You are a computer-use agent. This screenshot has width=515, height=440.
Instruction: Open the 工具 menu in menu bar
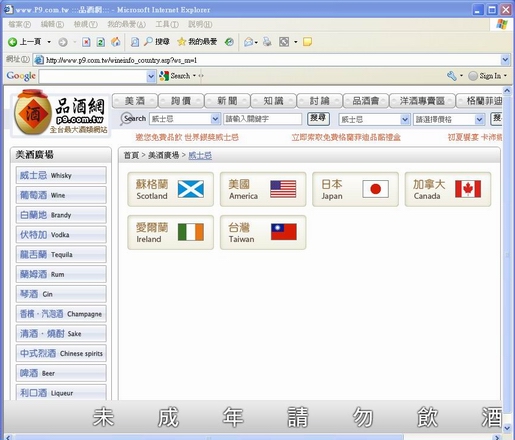coord(167,24)
